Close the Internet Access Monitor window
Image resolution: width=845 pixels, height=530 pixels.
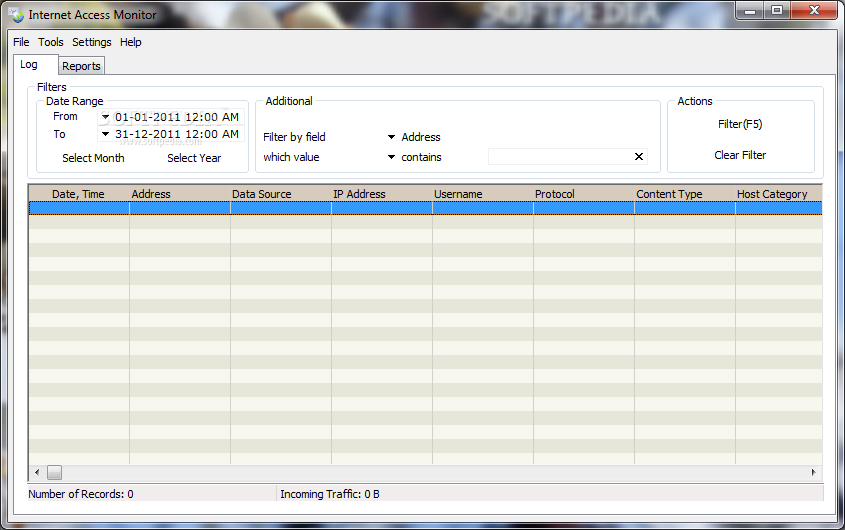pos(814,11)
